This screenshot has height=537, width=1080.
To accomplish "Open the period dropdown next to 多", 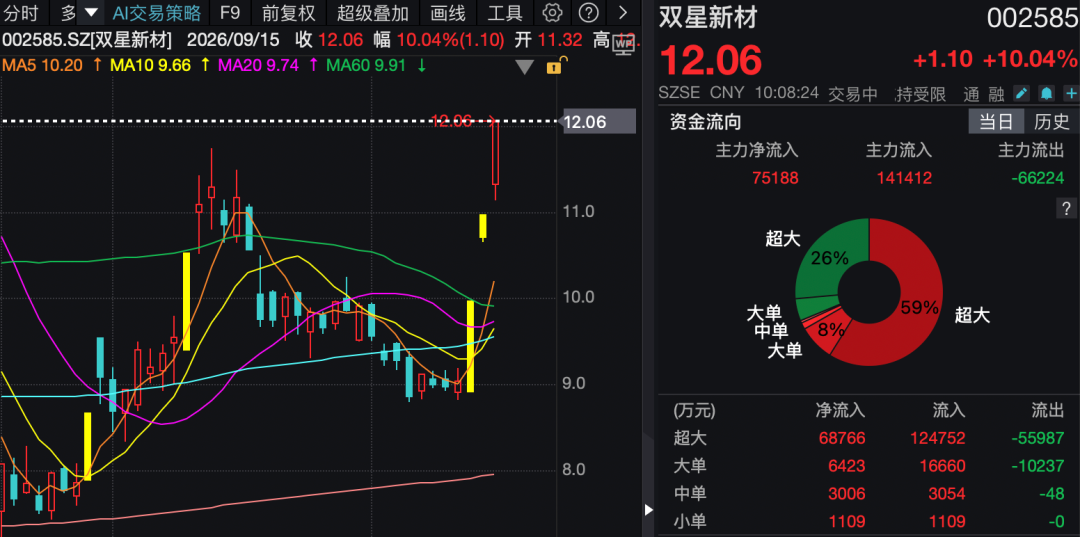I will point(91,13).
